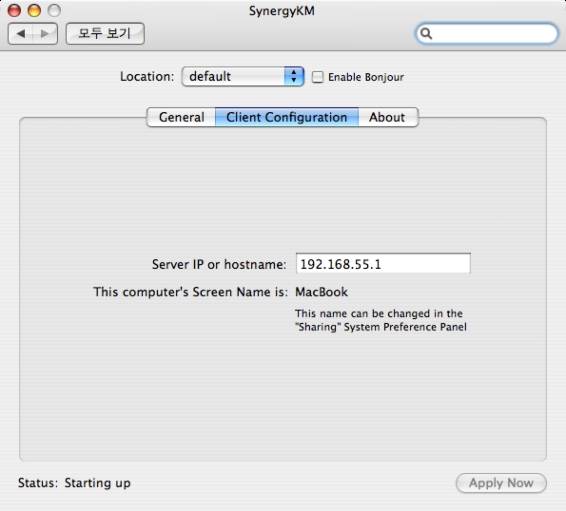Close the SynergyKM window with the red button
Screen dimensions: 566x511
pyautogui.click(x=14, y=10)
